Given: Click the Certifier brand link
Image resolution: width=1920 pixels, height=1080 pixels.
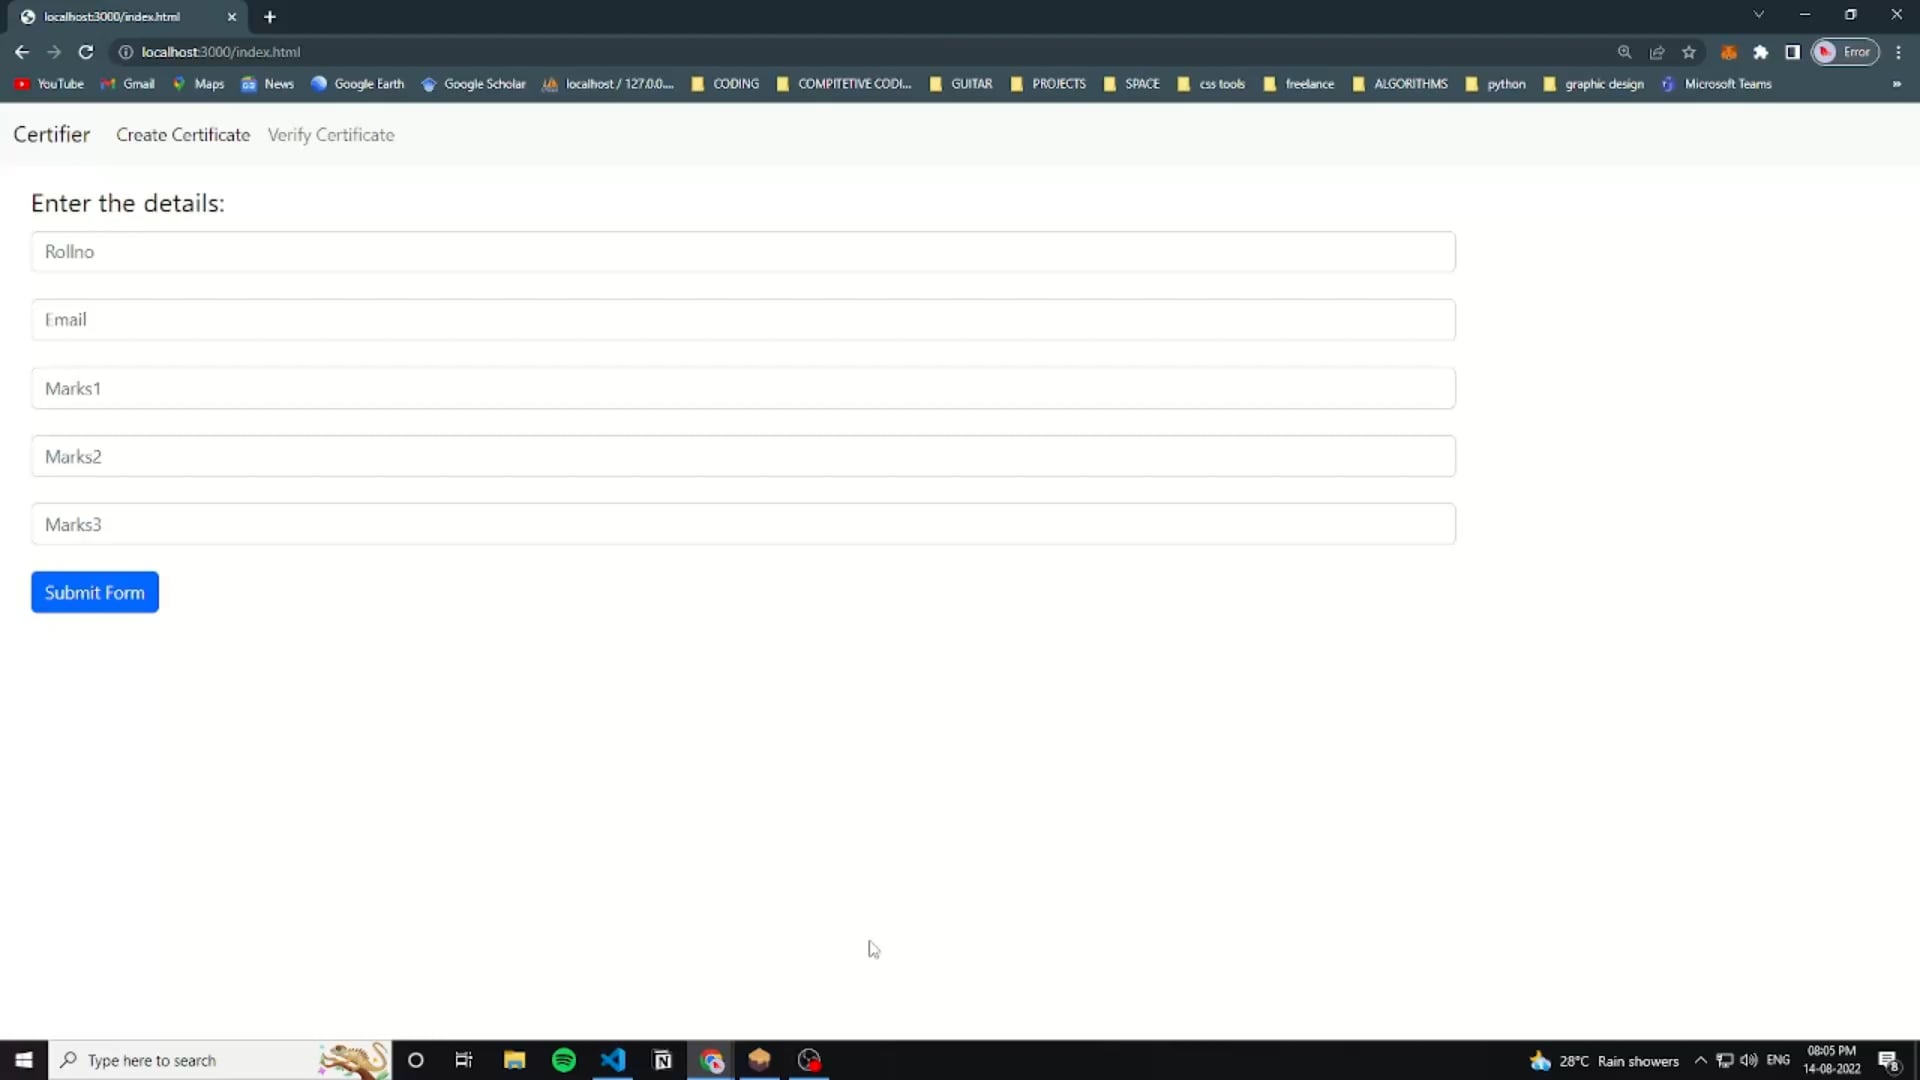Looking at the screenshot, I should tap(52, 134).
